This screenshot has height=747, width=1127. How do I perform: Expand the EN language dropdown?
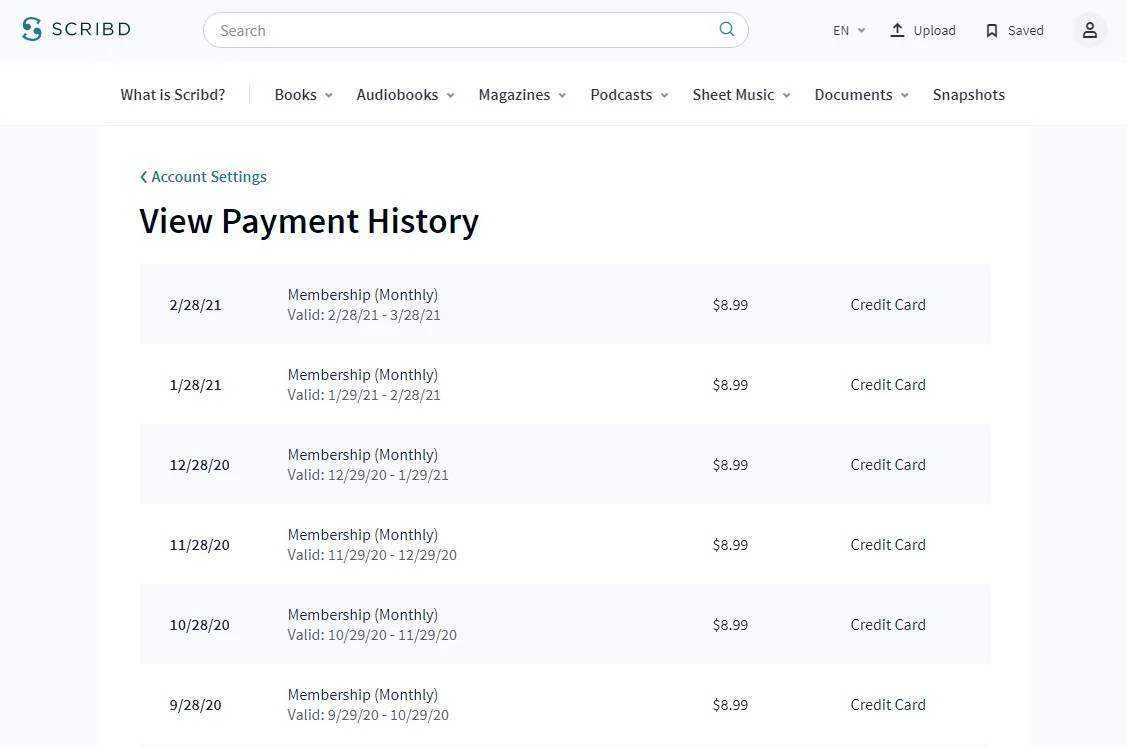[x=849, y=30]
